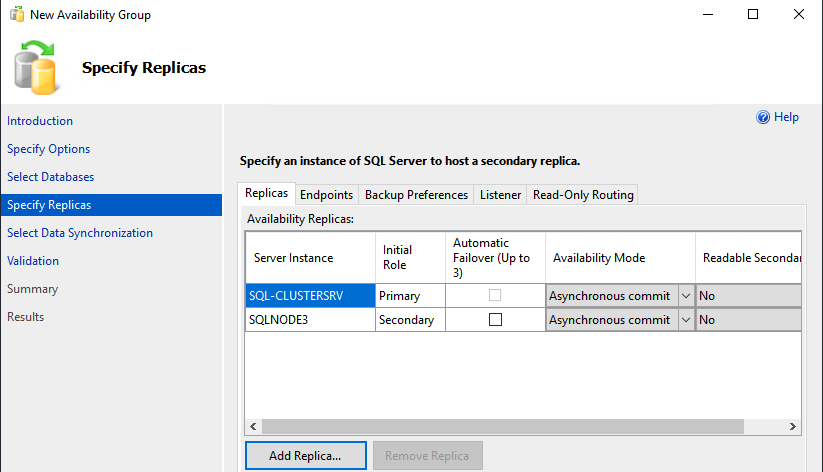Go to the Validation page
The image size is (823, 472).
(x=33, y=261)
